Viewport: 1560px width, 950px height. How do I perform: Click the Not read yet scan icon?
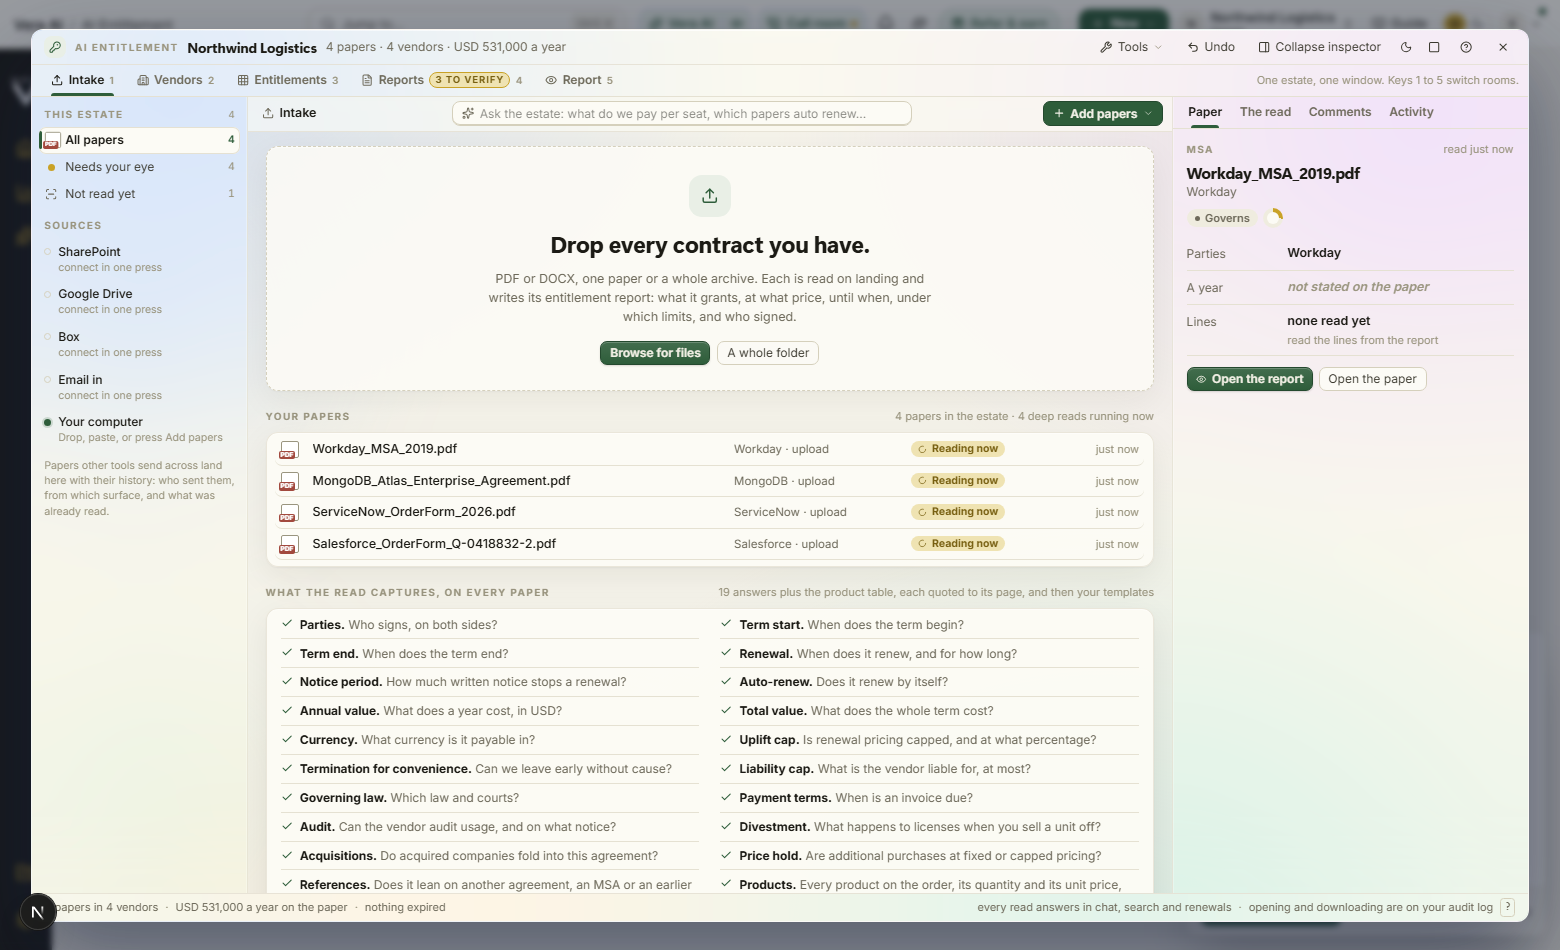[51, 194]
